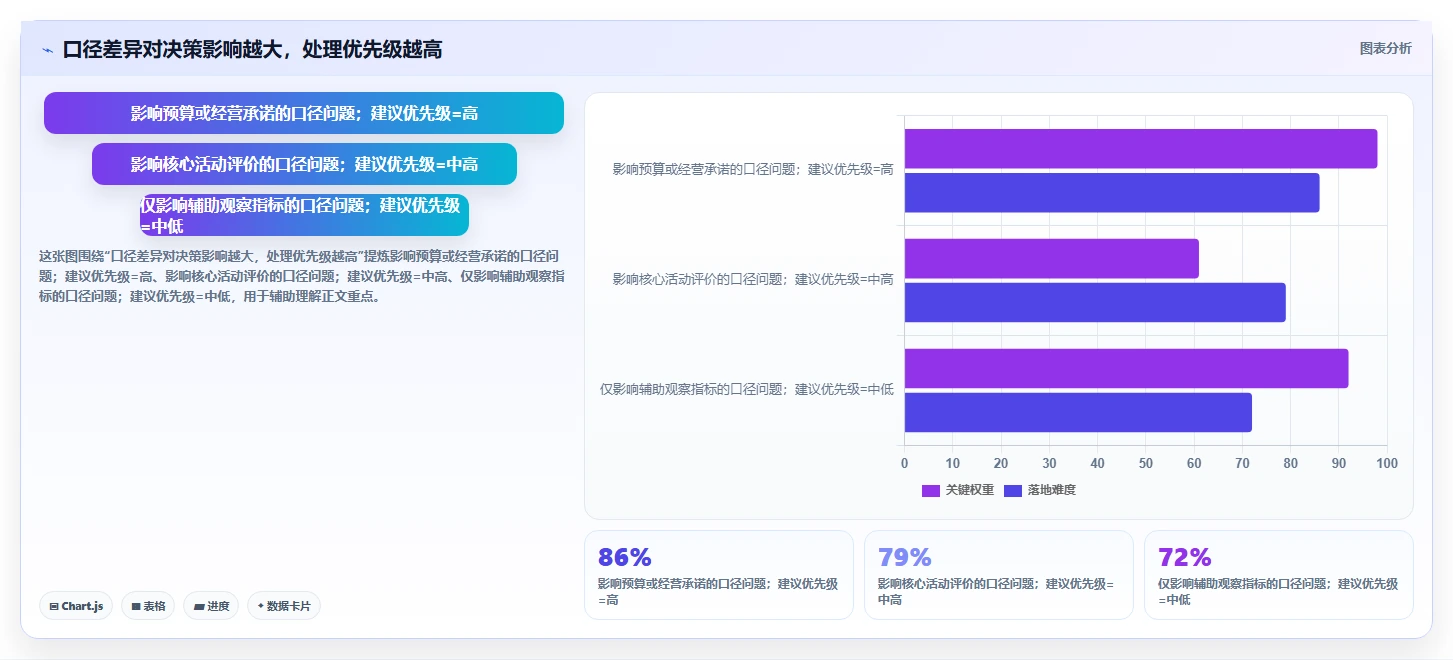
Task: Click the 图表分析 label in the header
Action: [1385, 48]
